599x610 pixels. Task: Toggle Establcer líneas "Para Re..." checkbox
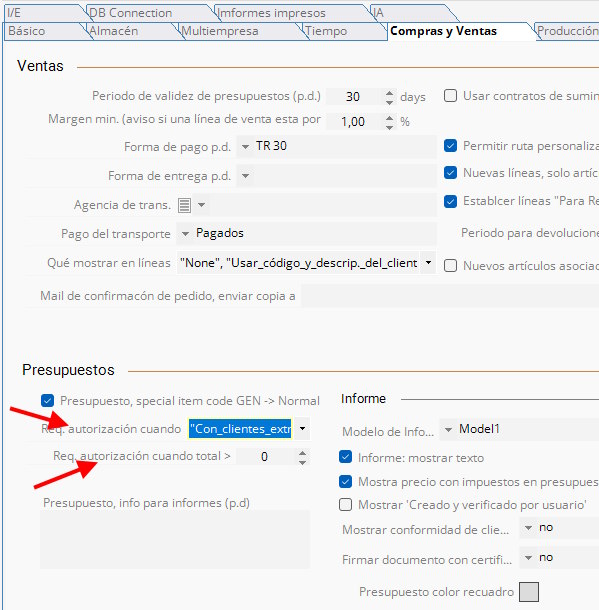450,201
